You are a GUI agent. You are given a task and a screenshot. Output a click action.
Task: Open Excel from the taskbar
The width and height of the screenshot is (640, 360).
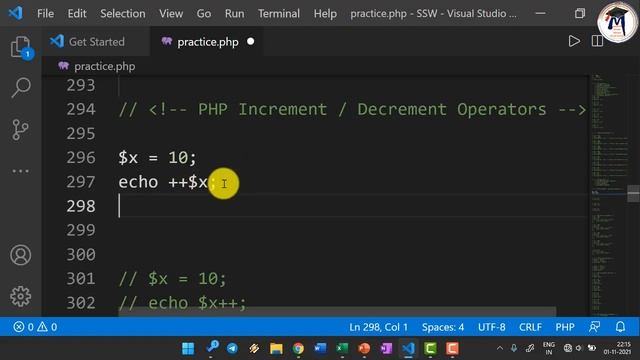[342, 349]
